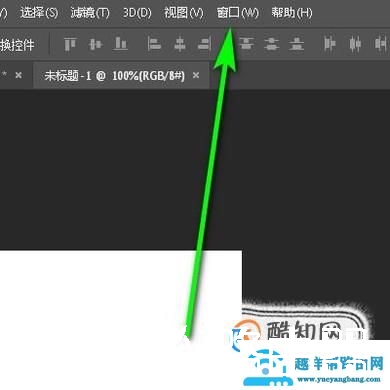Screen dimensions: 390x390
Task: Open the 滤镜(T) menu
Action: pos(90,13)
